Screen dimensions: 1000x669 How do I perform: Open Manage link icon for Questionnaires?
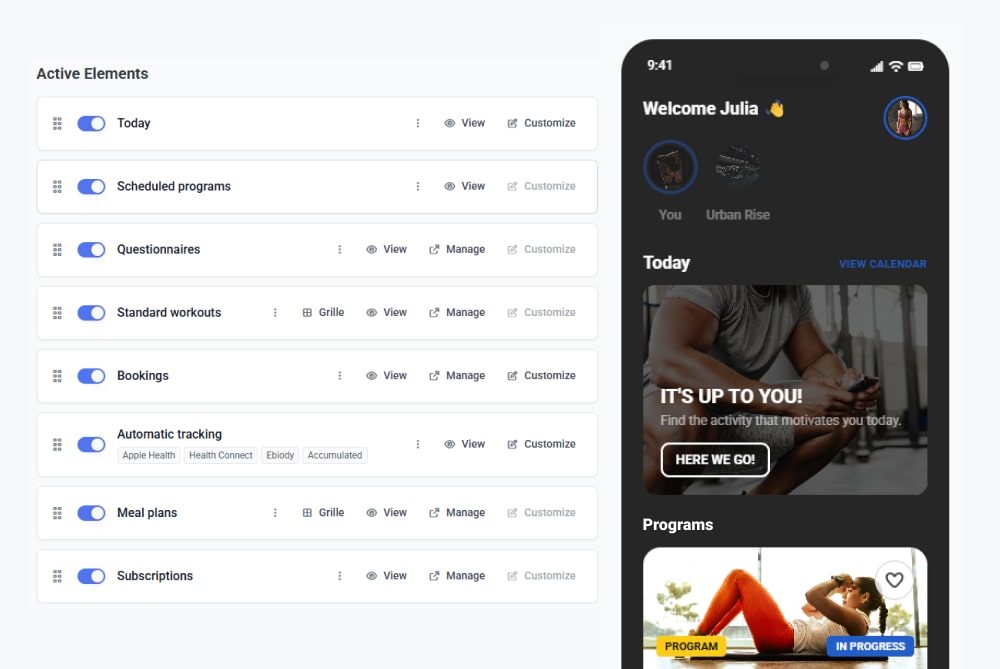[434, 249]
